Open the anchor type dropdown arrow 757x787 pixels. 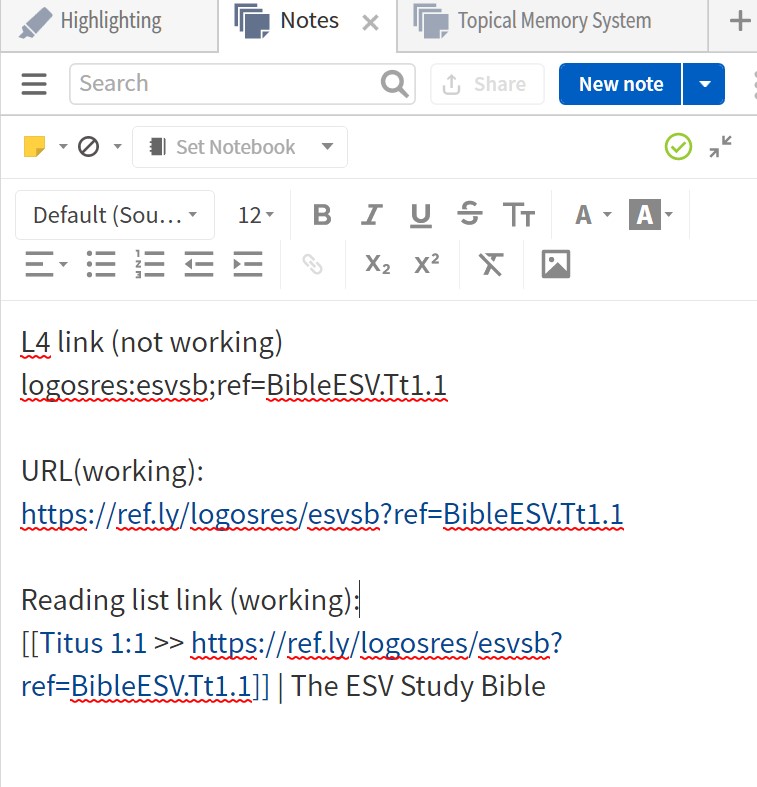click(x=117, y=147)
